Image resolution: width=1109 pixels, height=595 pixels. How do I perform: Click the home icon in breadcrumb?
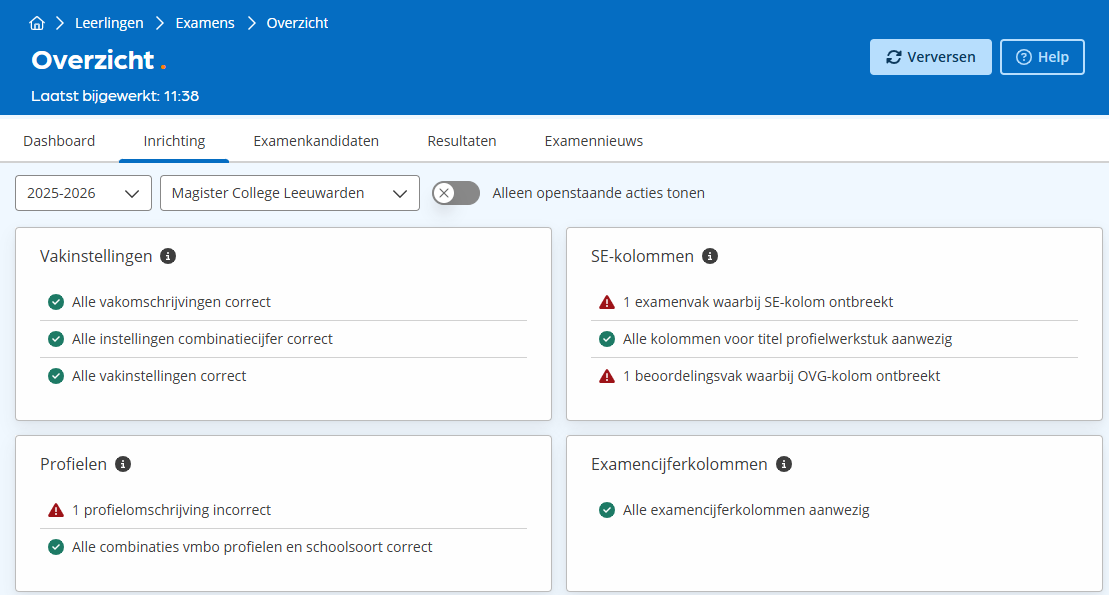pyautogui.click(x=37, y=23)
